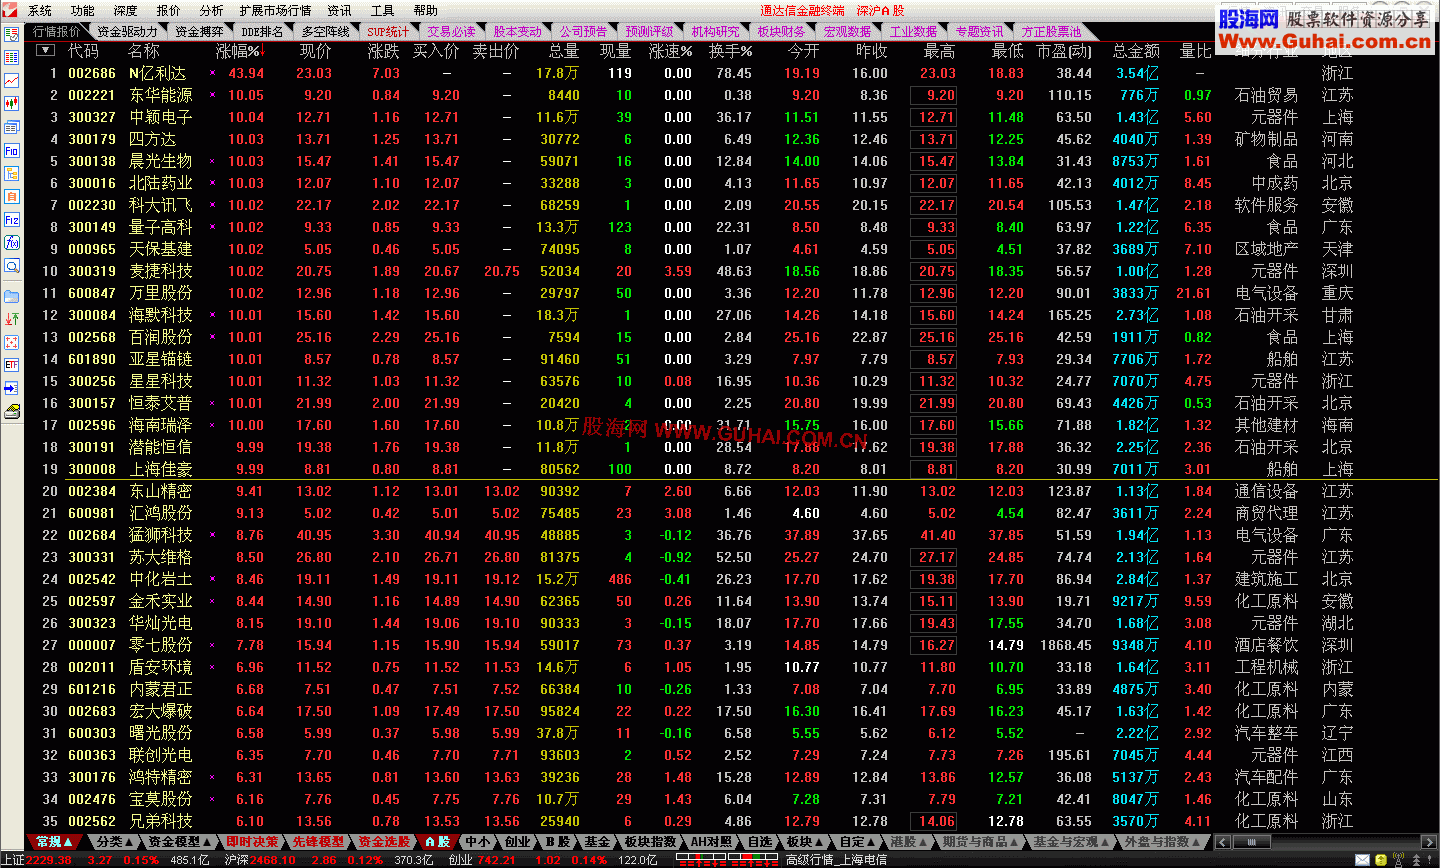Open the candlestick K-line chart icon

pos(12,103)
